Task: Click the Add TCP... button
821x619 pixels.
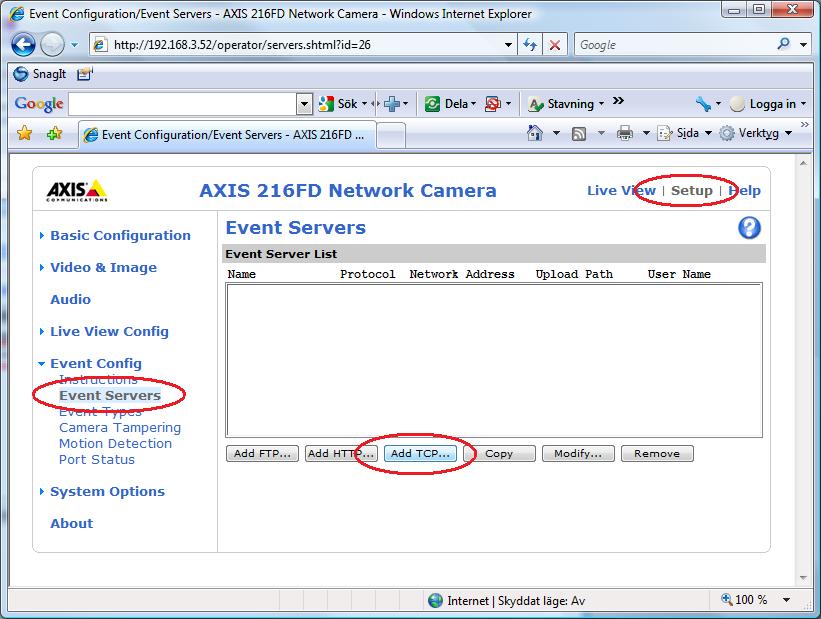Action: tap(420, 454)
